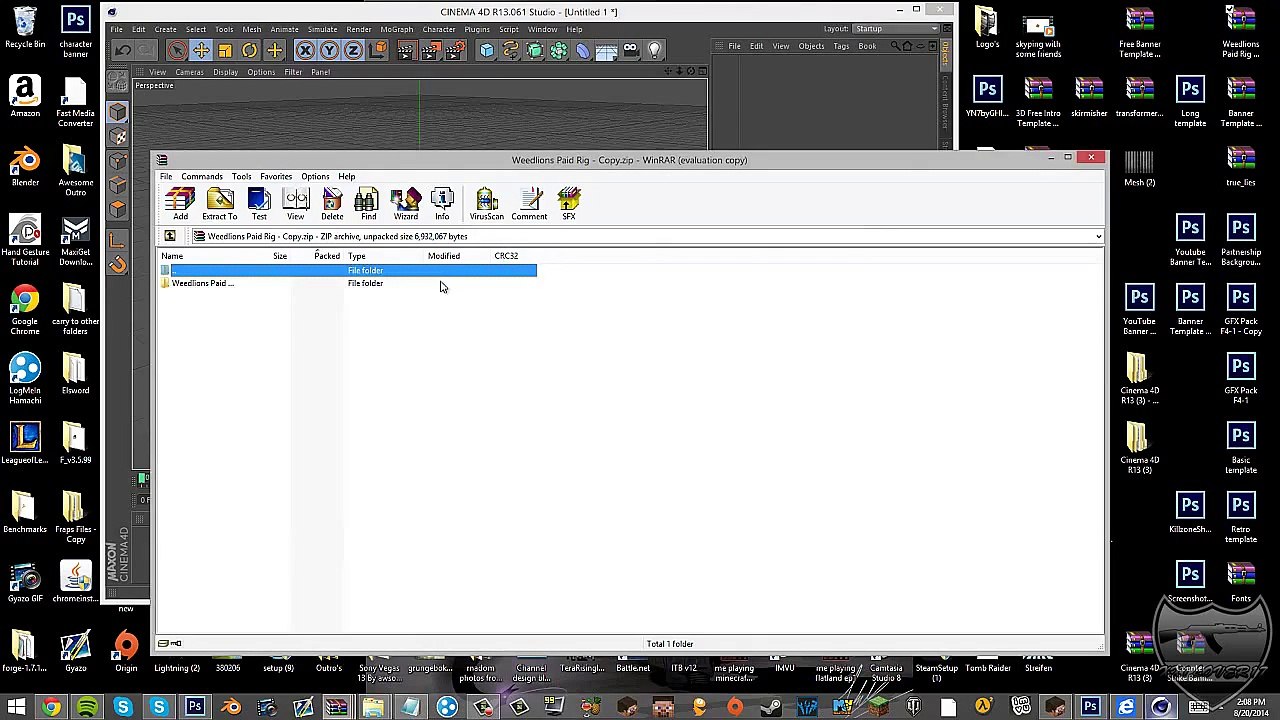Select the Basic template desktop file
Screen dimensions: 1280x720
point(1241,449)
